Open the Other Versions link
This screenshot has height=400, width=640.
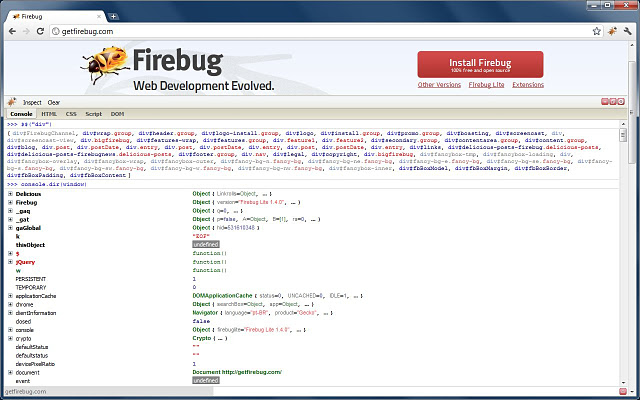(x=439, y=84)
